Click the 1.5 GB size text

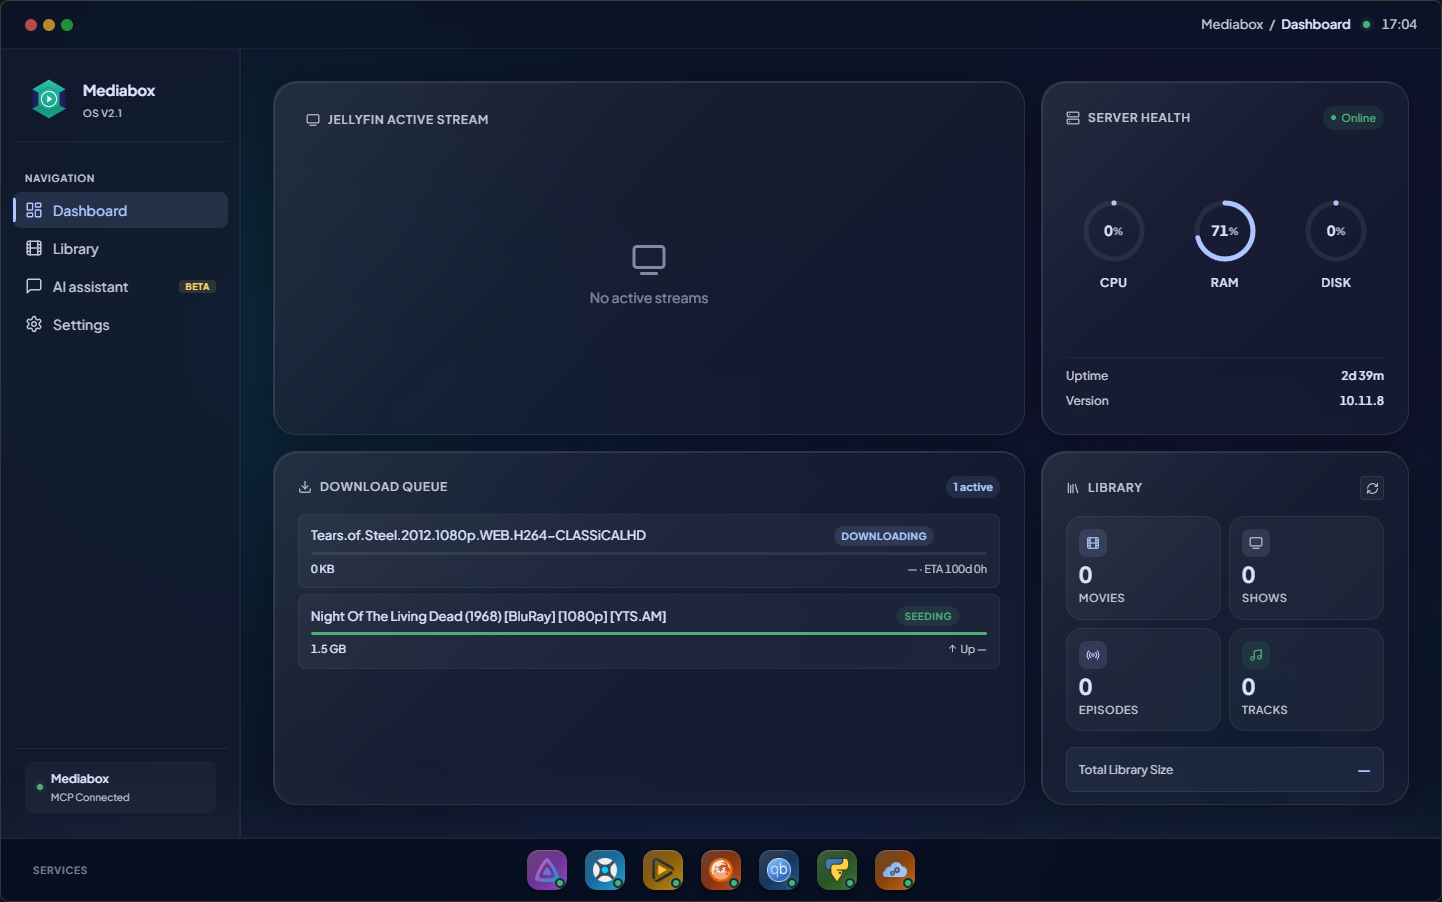(x=328, y=649)
